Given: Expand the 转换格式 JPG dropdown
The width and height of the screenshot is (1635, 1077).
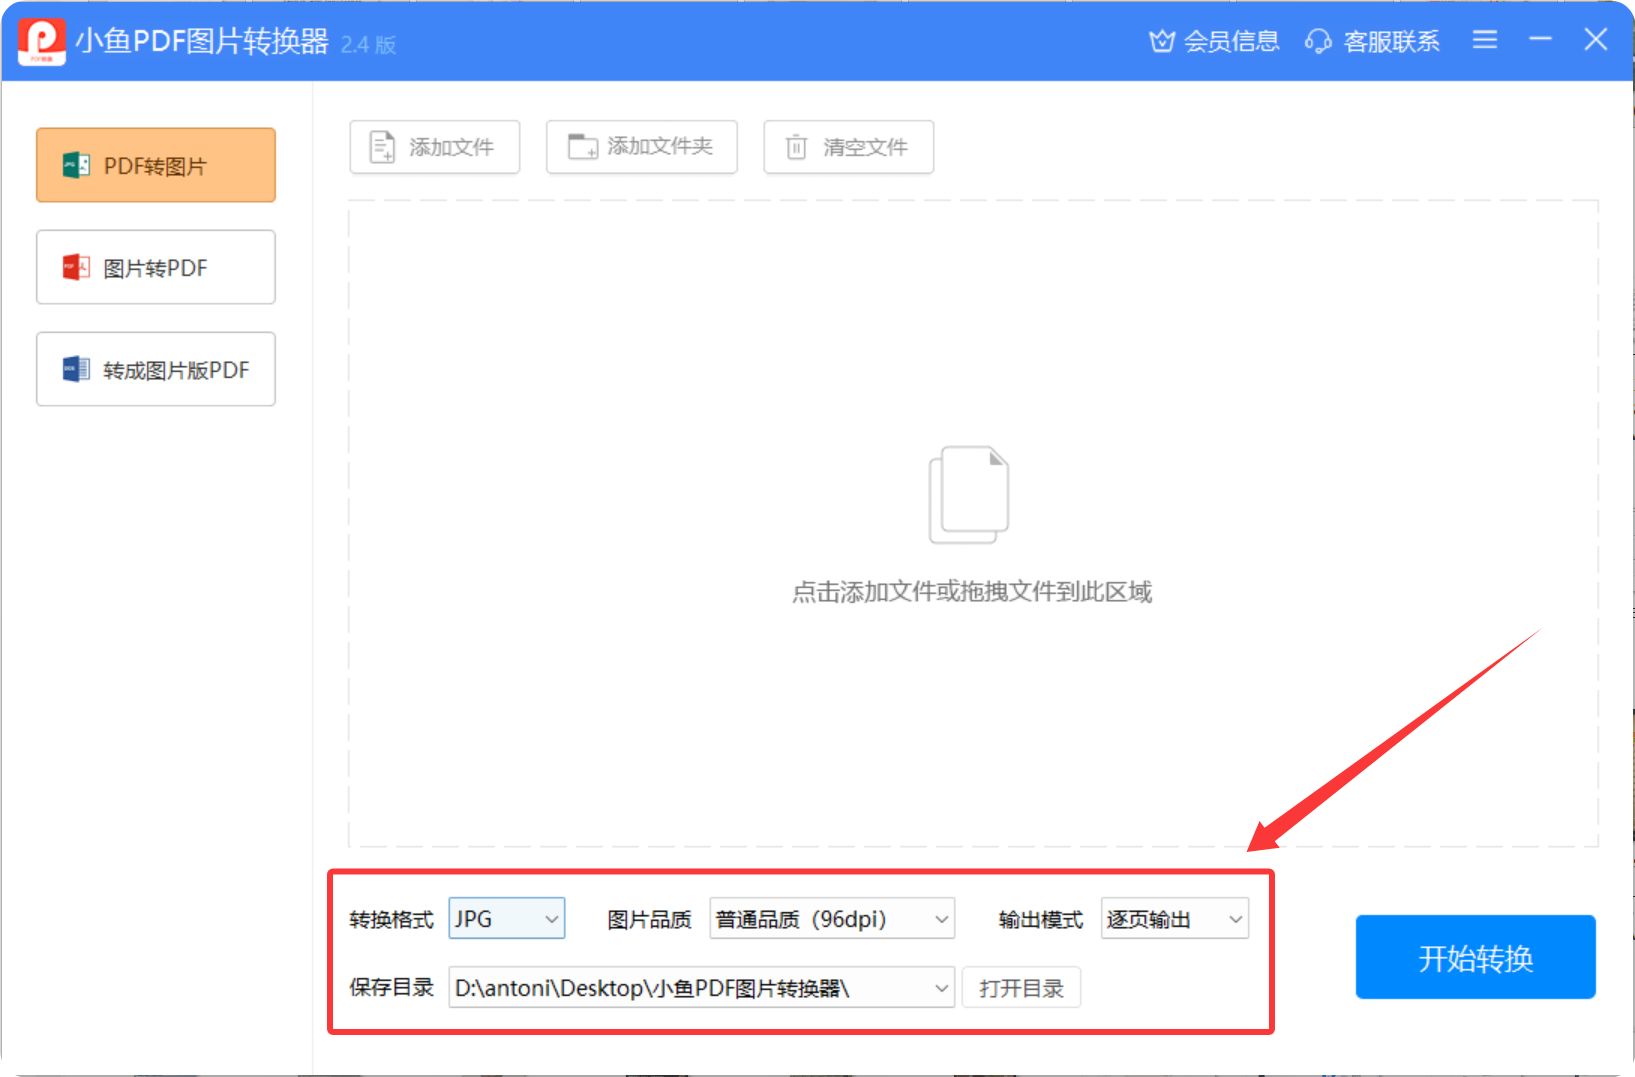Looking at the screenshot, I should coord(551,919).
